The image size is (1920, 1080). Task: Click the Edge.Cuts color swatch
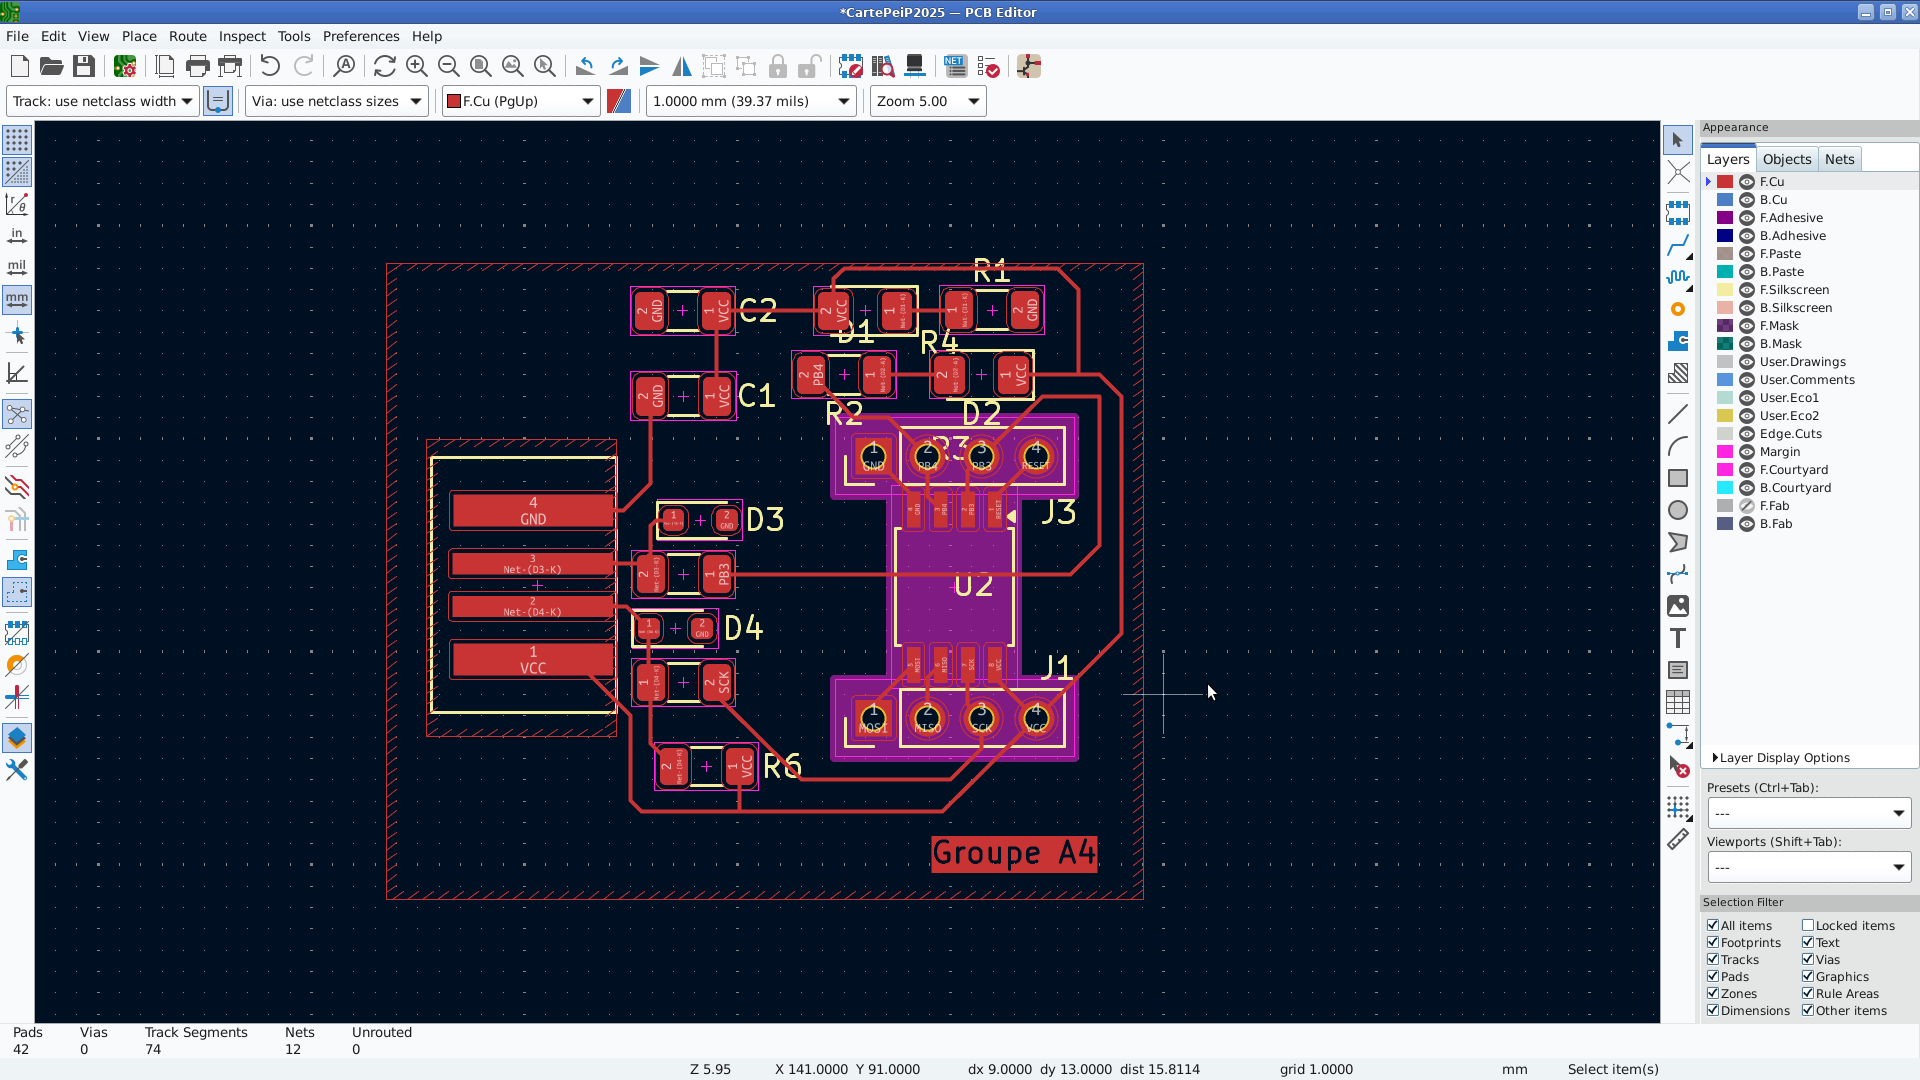(x=1725, y=434)
